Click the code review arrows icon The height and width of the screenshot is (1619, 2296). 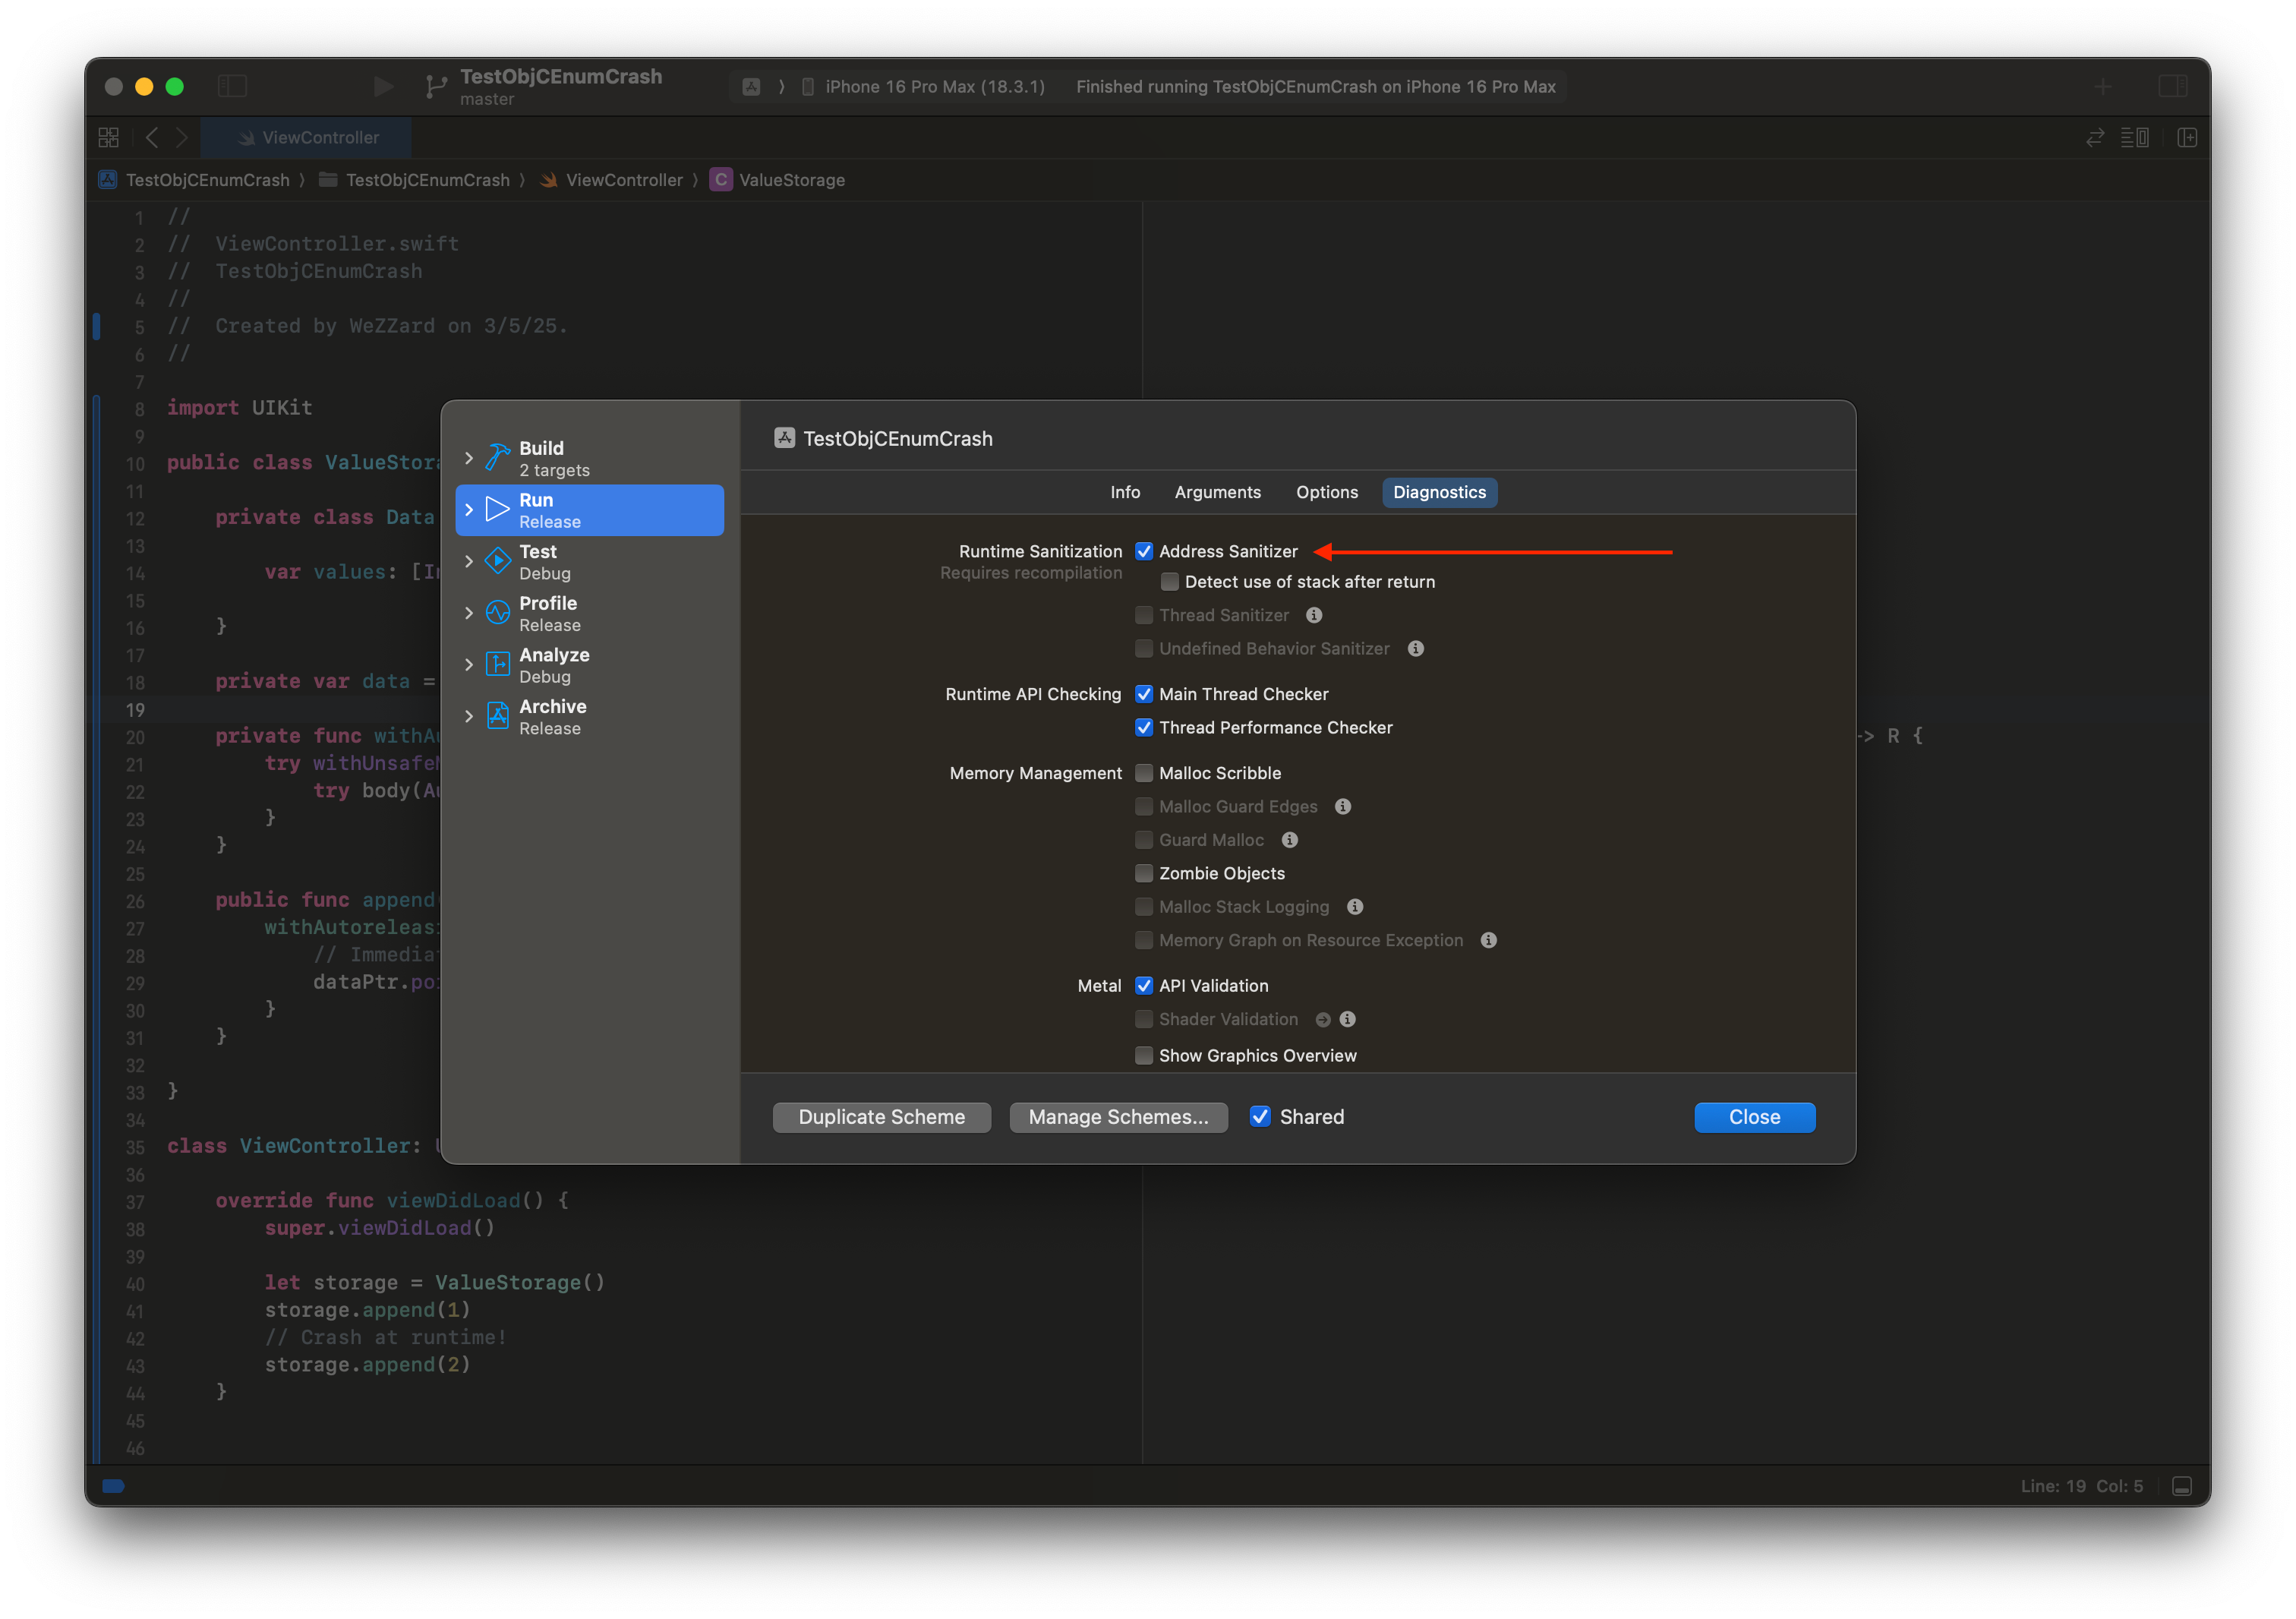tap(2095, 137)
